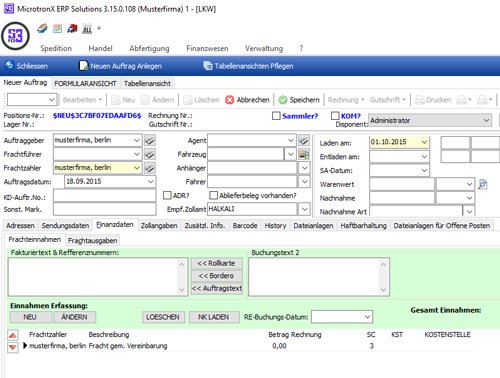Expand the Auftraggeber combo box

pos(137,140)
